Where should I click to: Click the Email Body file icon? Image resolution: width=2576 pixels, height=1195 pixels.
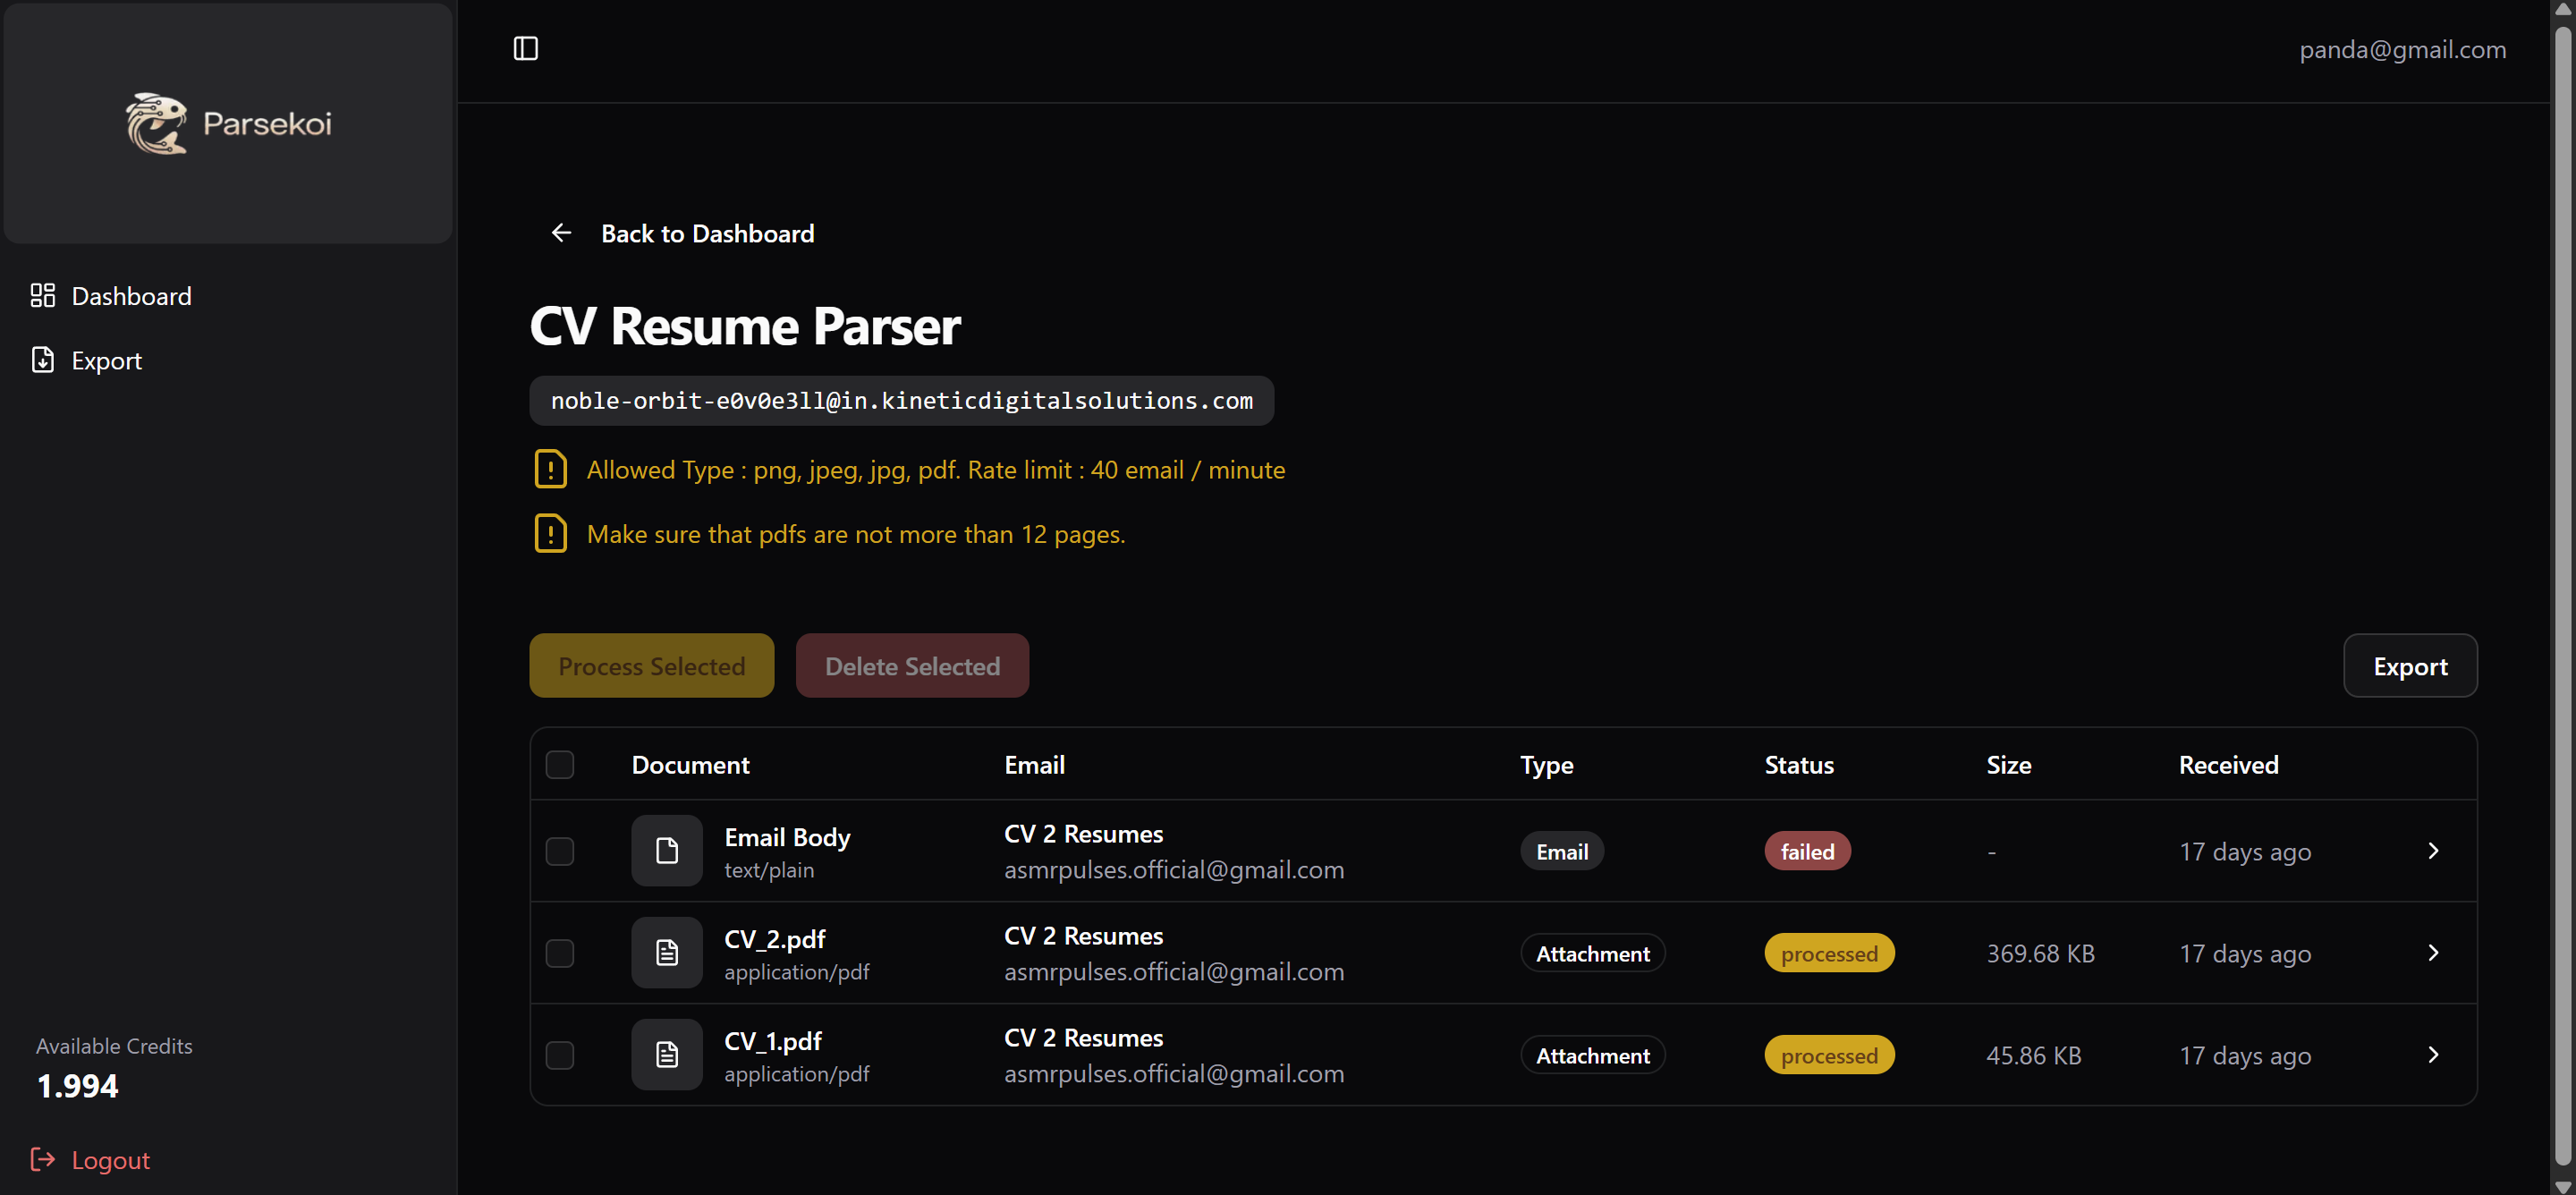coord(666,851)
